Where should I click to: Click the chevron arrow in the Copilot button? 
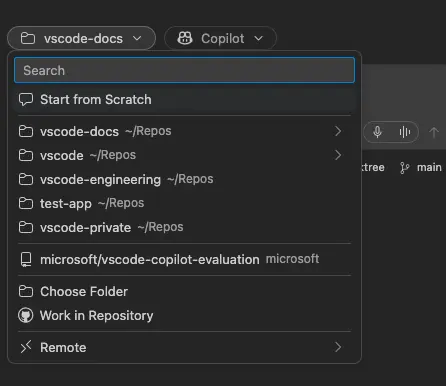coord(259,39)
